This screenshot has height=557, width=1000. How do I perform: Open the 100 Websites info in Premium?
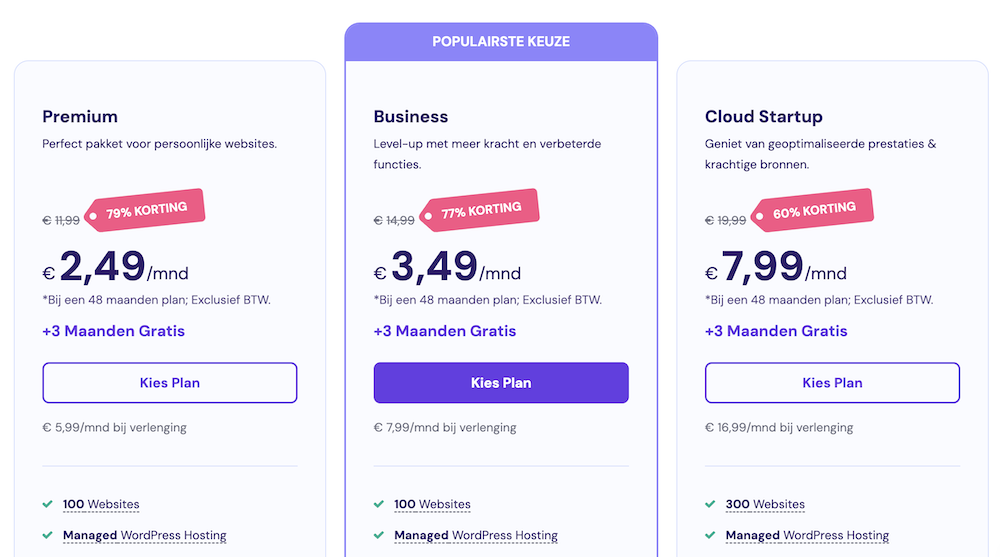coord(101,504)
